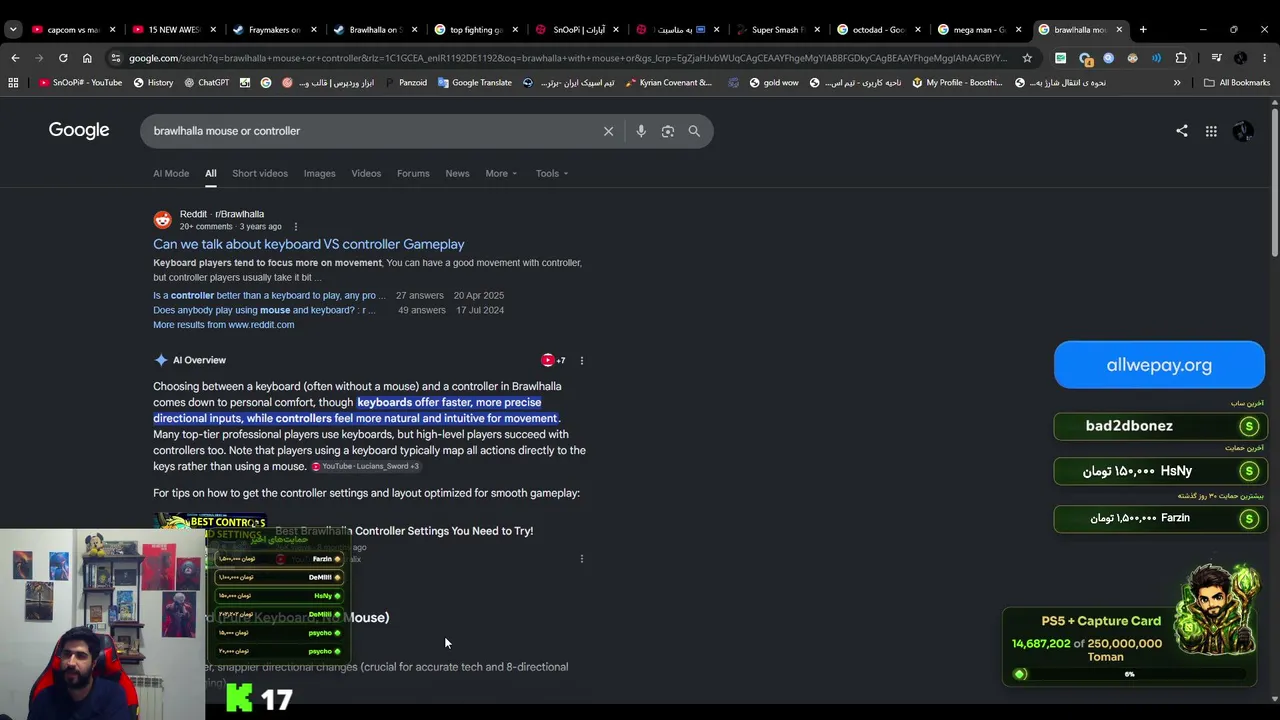Viewport: 1280px width, 720px height.
Task: Open the apps shortcut in bookmarks bar
Action: [13, 83]
